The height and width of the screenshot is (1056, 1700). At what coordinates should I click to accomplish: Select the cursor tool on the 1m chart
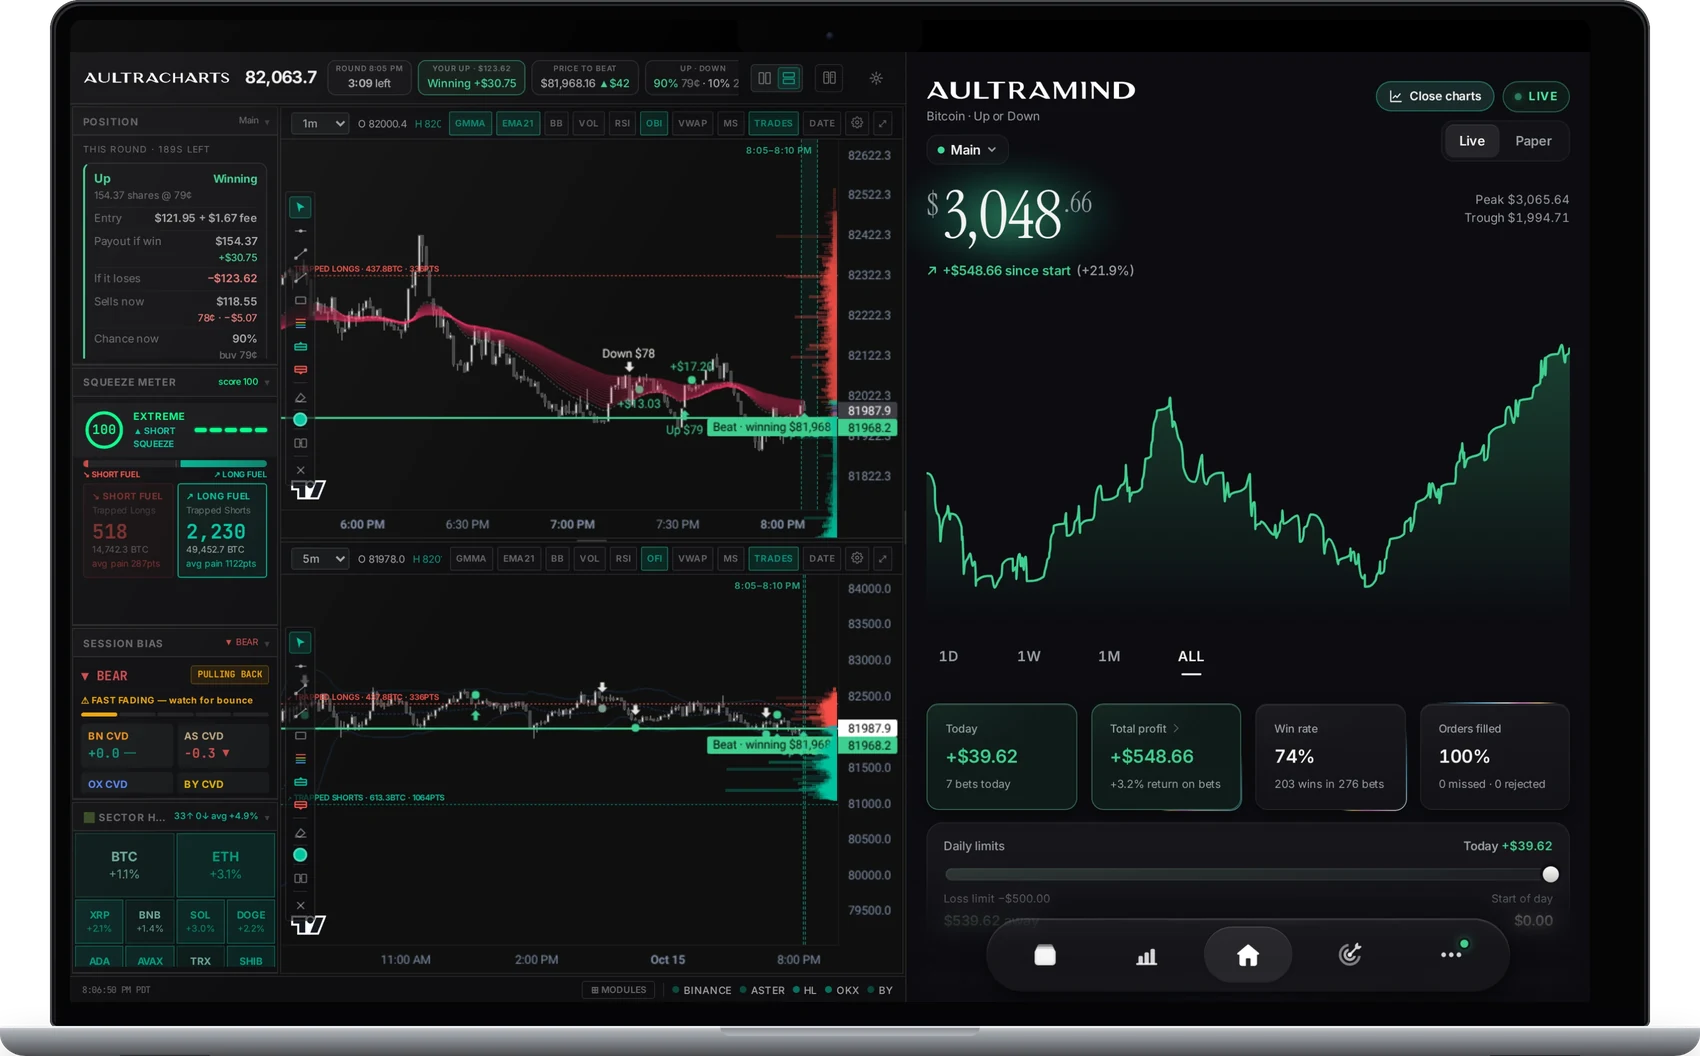300,207
